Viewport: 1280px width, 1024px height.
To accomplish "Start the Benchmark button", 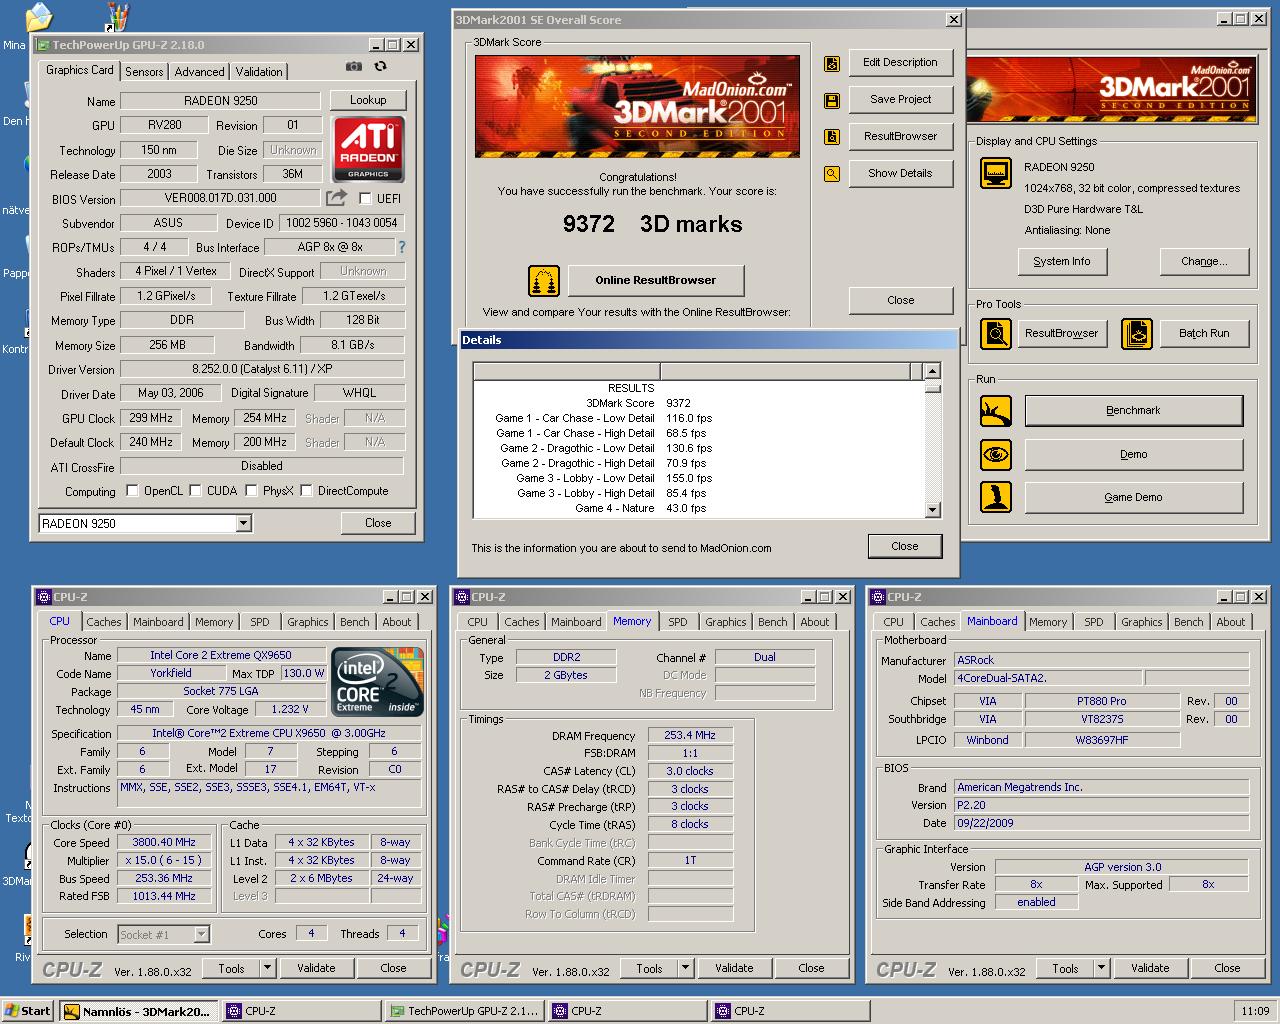I will pos(1133,411).
